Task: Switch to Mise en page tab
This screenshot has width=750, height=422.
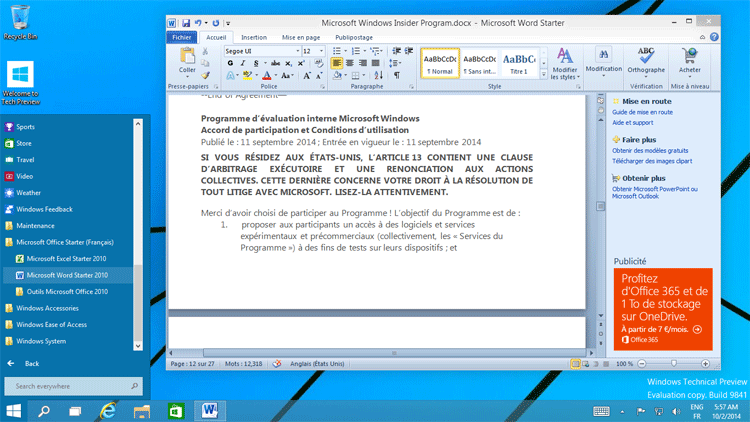Action: [x=301, y=37]
